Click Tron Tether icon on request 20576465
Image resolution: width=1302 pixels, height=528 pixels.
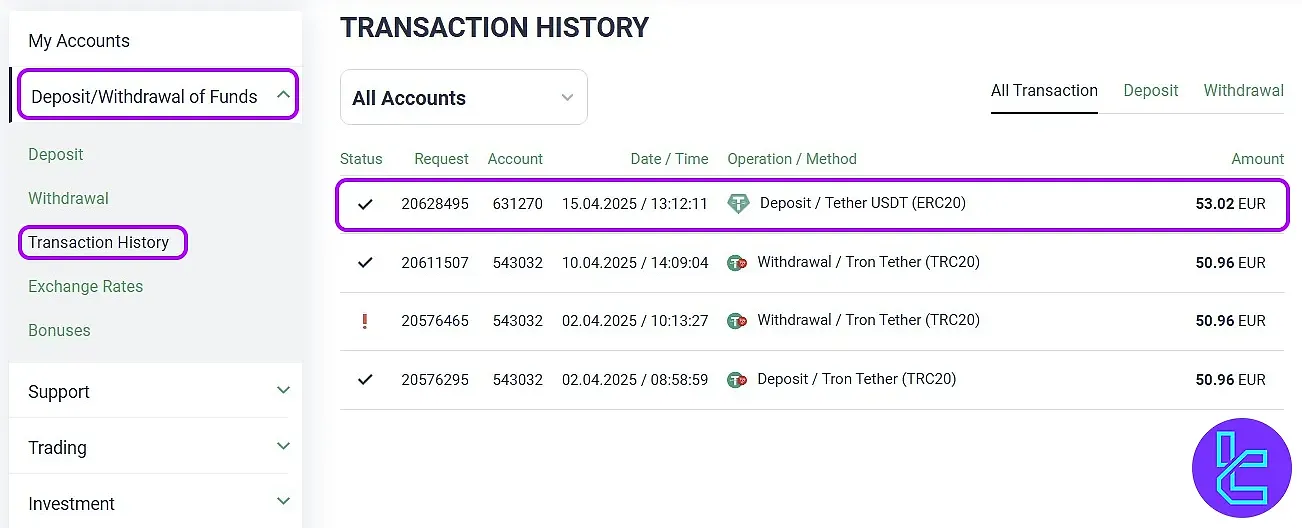tap(737, 321)
